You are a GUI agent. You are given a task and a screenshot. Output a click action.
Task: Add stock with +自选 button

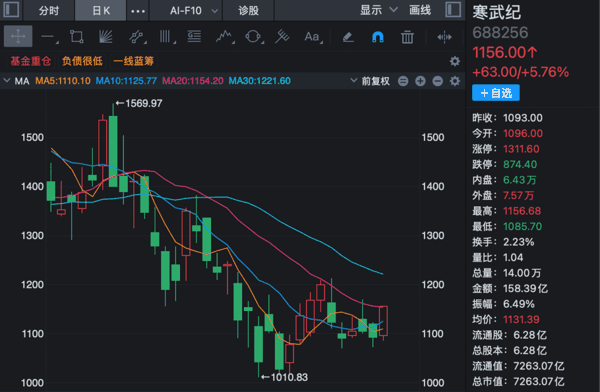coord(496,93)
